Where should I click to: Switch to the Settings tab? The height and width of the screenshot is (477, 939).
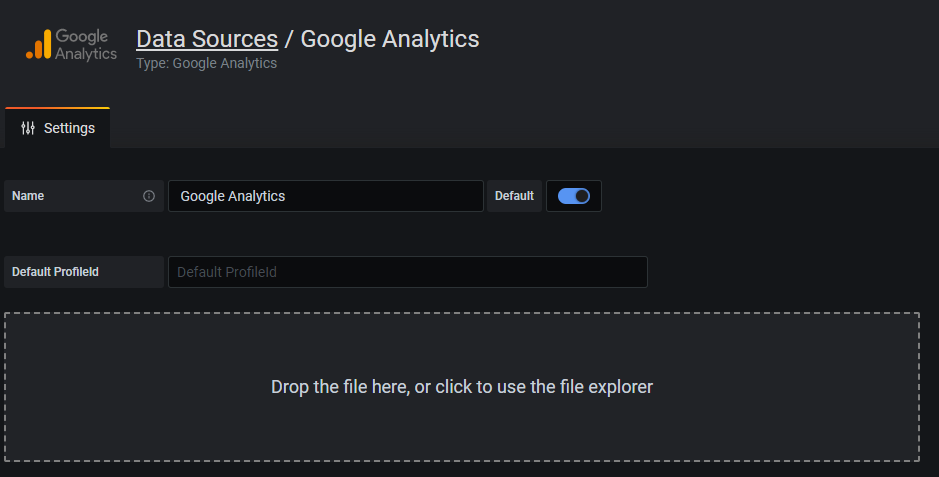[57, 127]
